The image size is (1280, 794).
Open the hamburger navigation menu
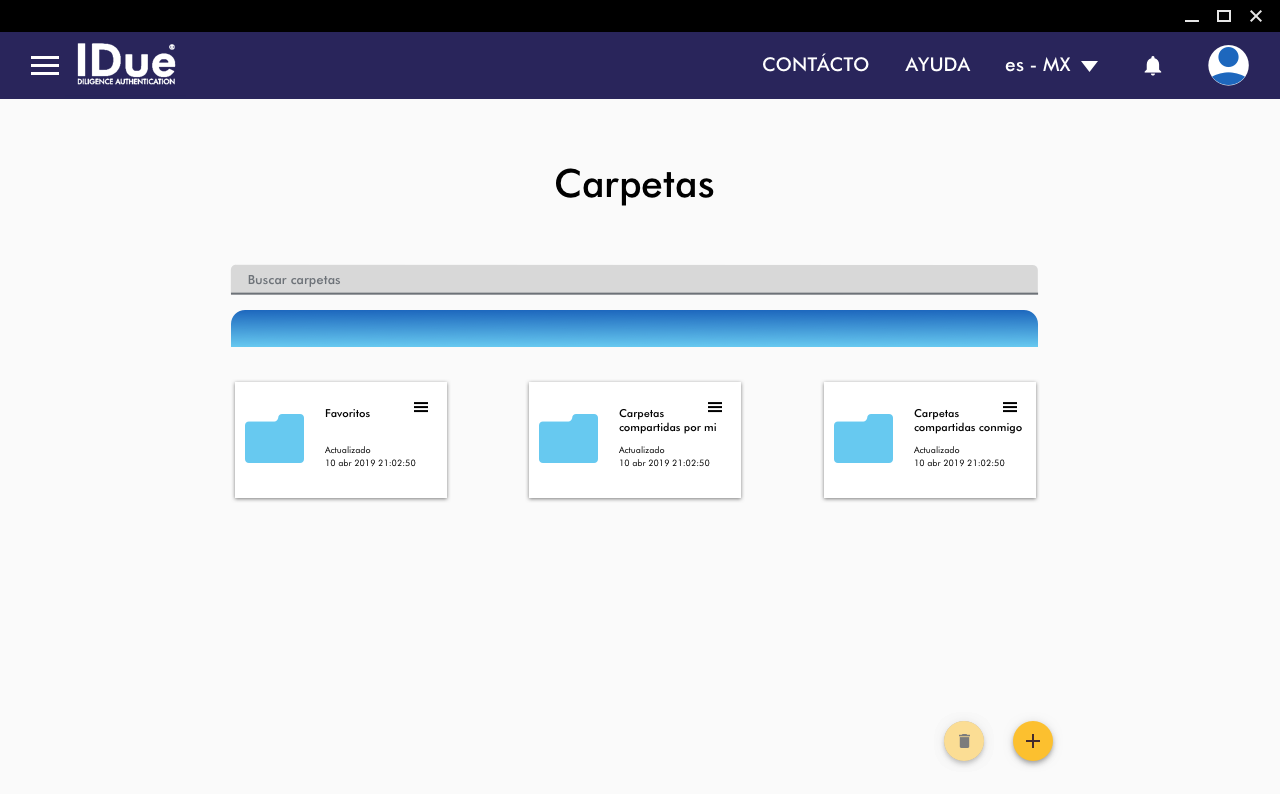pos(45,66)
